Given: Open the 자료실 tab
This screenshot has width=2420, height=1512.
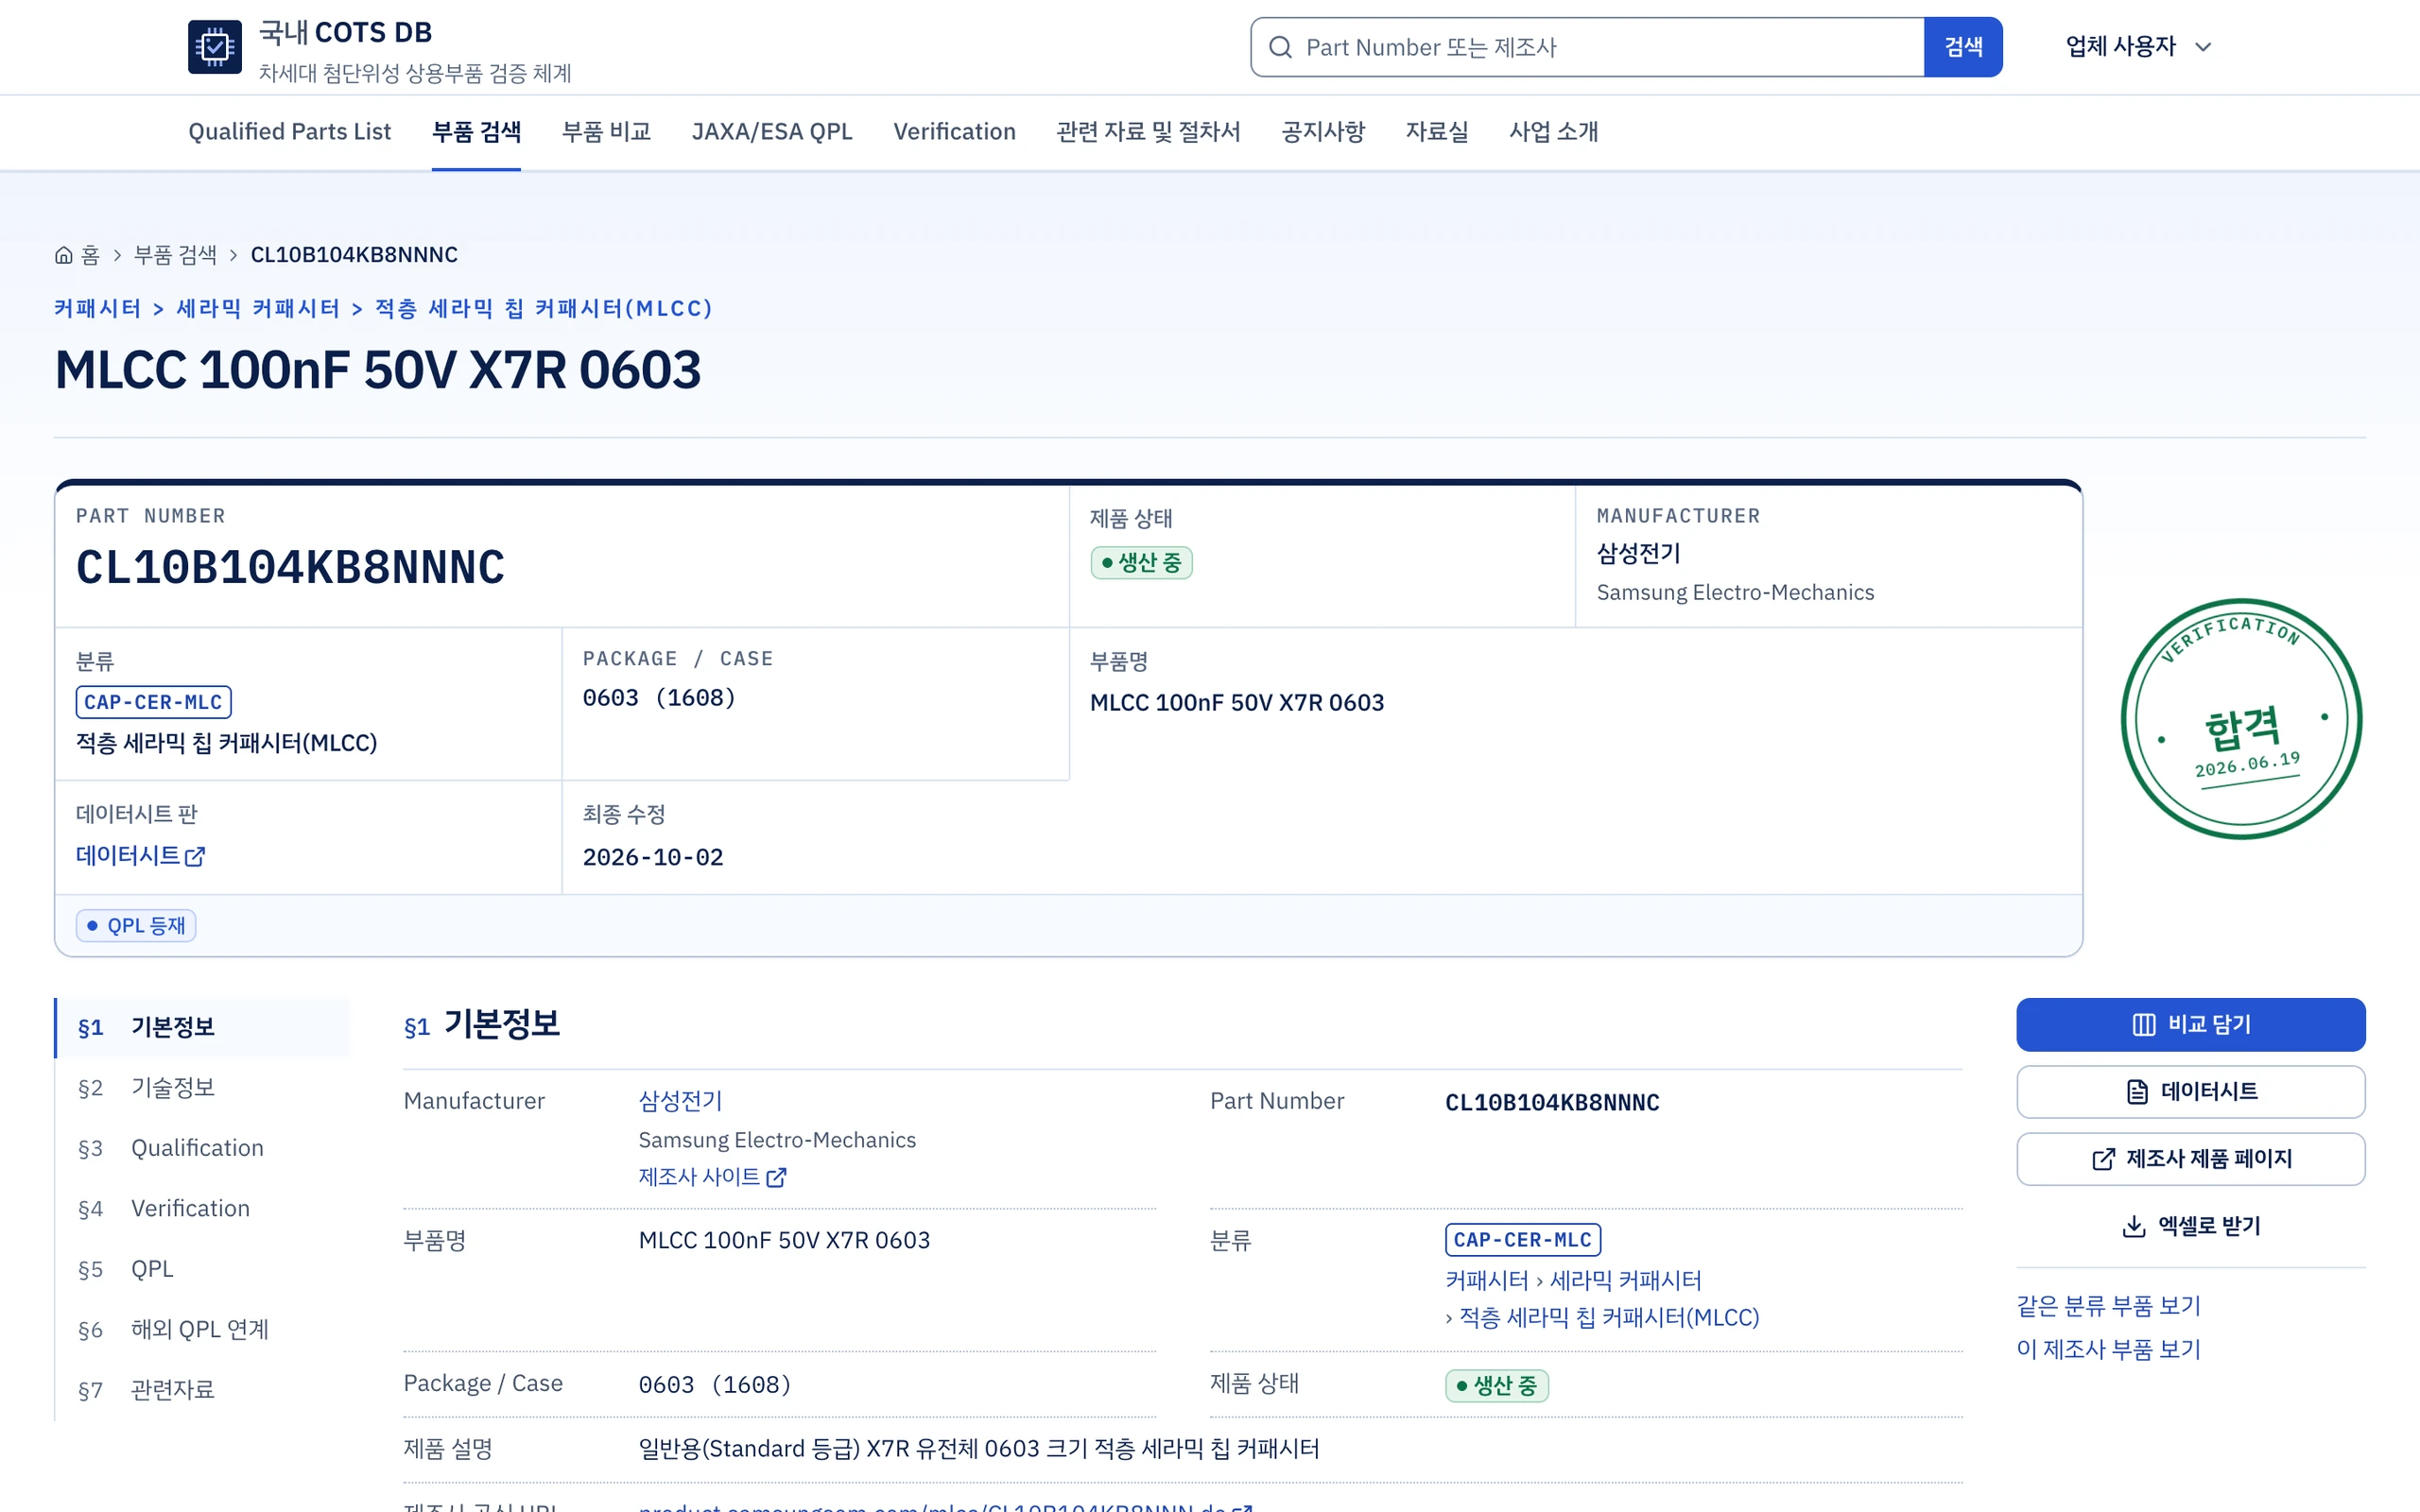Looking at the screenshot, I should (1436, 131).
